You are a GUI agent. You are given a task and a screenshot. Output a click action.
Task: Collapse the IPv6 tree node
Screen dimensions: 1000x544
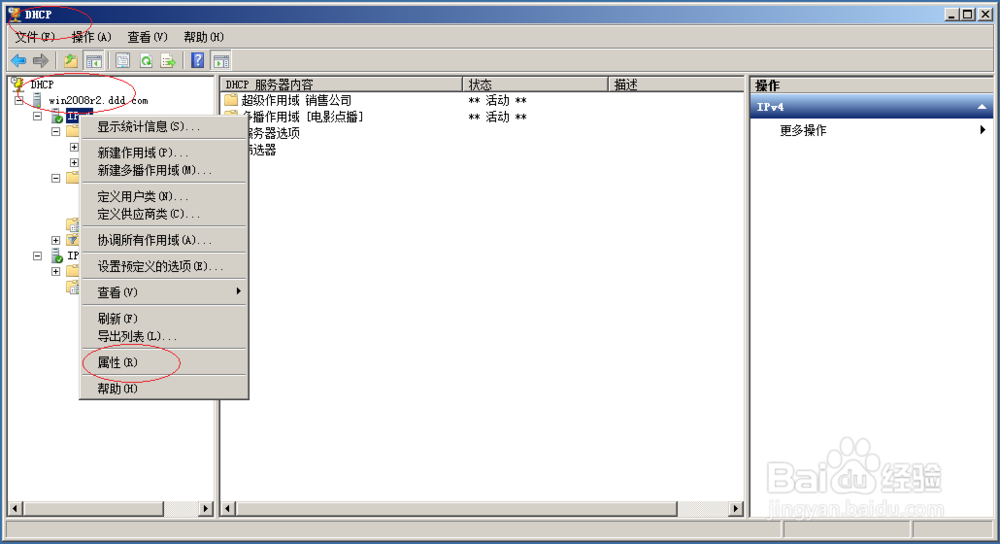(38, 256)
